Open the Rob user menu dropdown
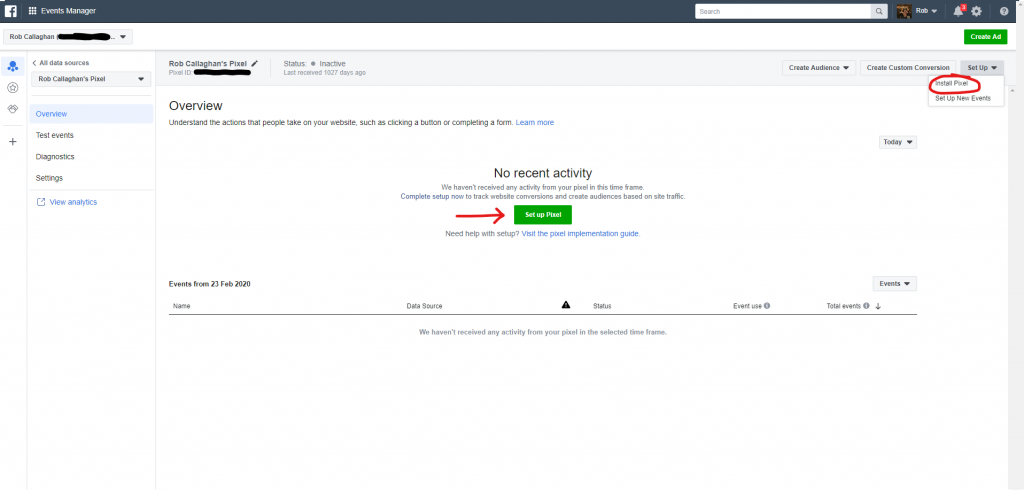This screenshot has height=490, width=1024. (x=927, y=11)
